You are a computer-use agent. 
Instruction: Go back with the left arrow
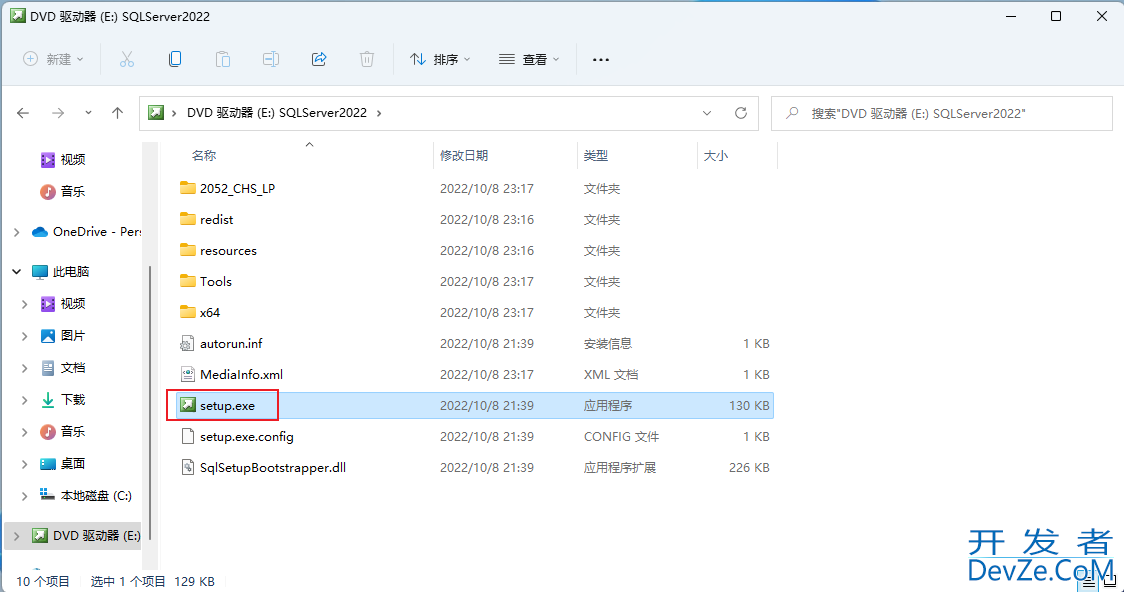(x=23, y=113)
